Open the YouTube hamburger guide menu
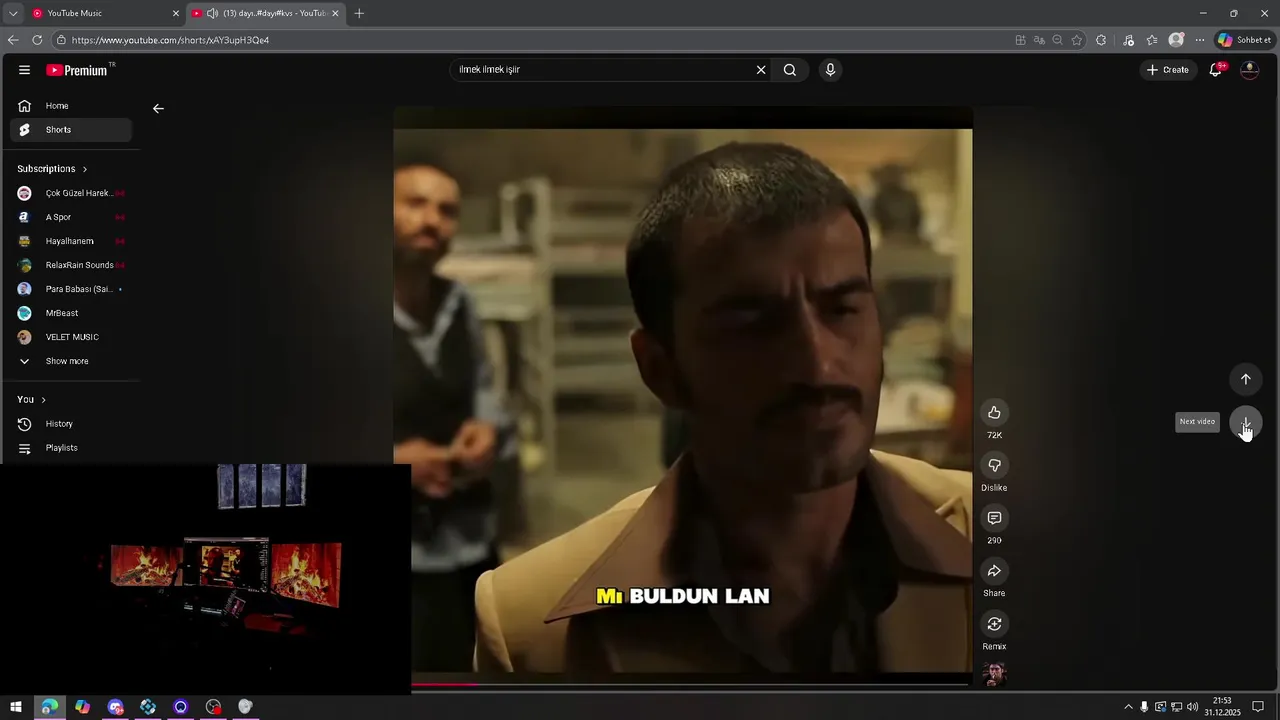This screenshot has width=1280, height=720. click(24, 70)
